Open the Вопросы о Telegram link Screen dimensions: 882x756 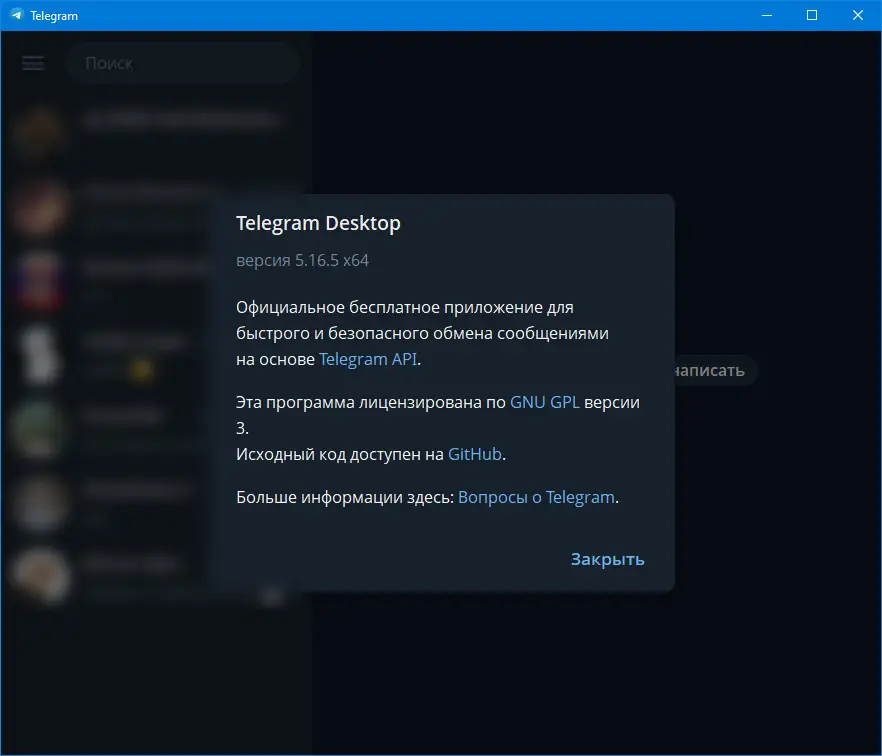(x=536, y=497)
